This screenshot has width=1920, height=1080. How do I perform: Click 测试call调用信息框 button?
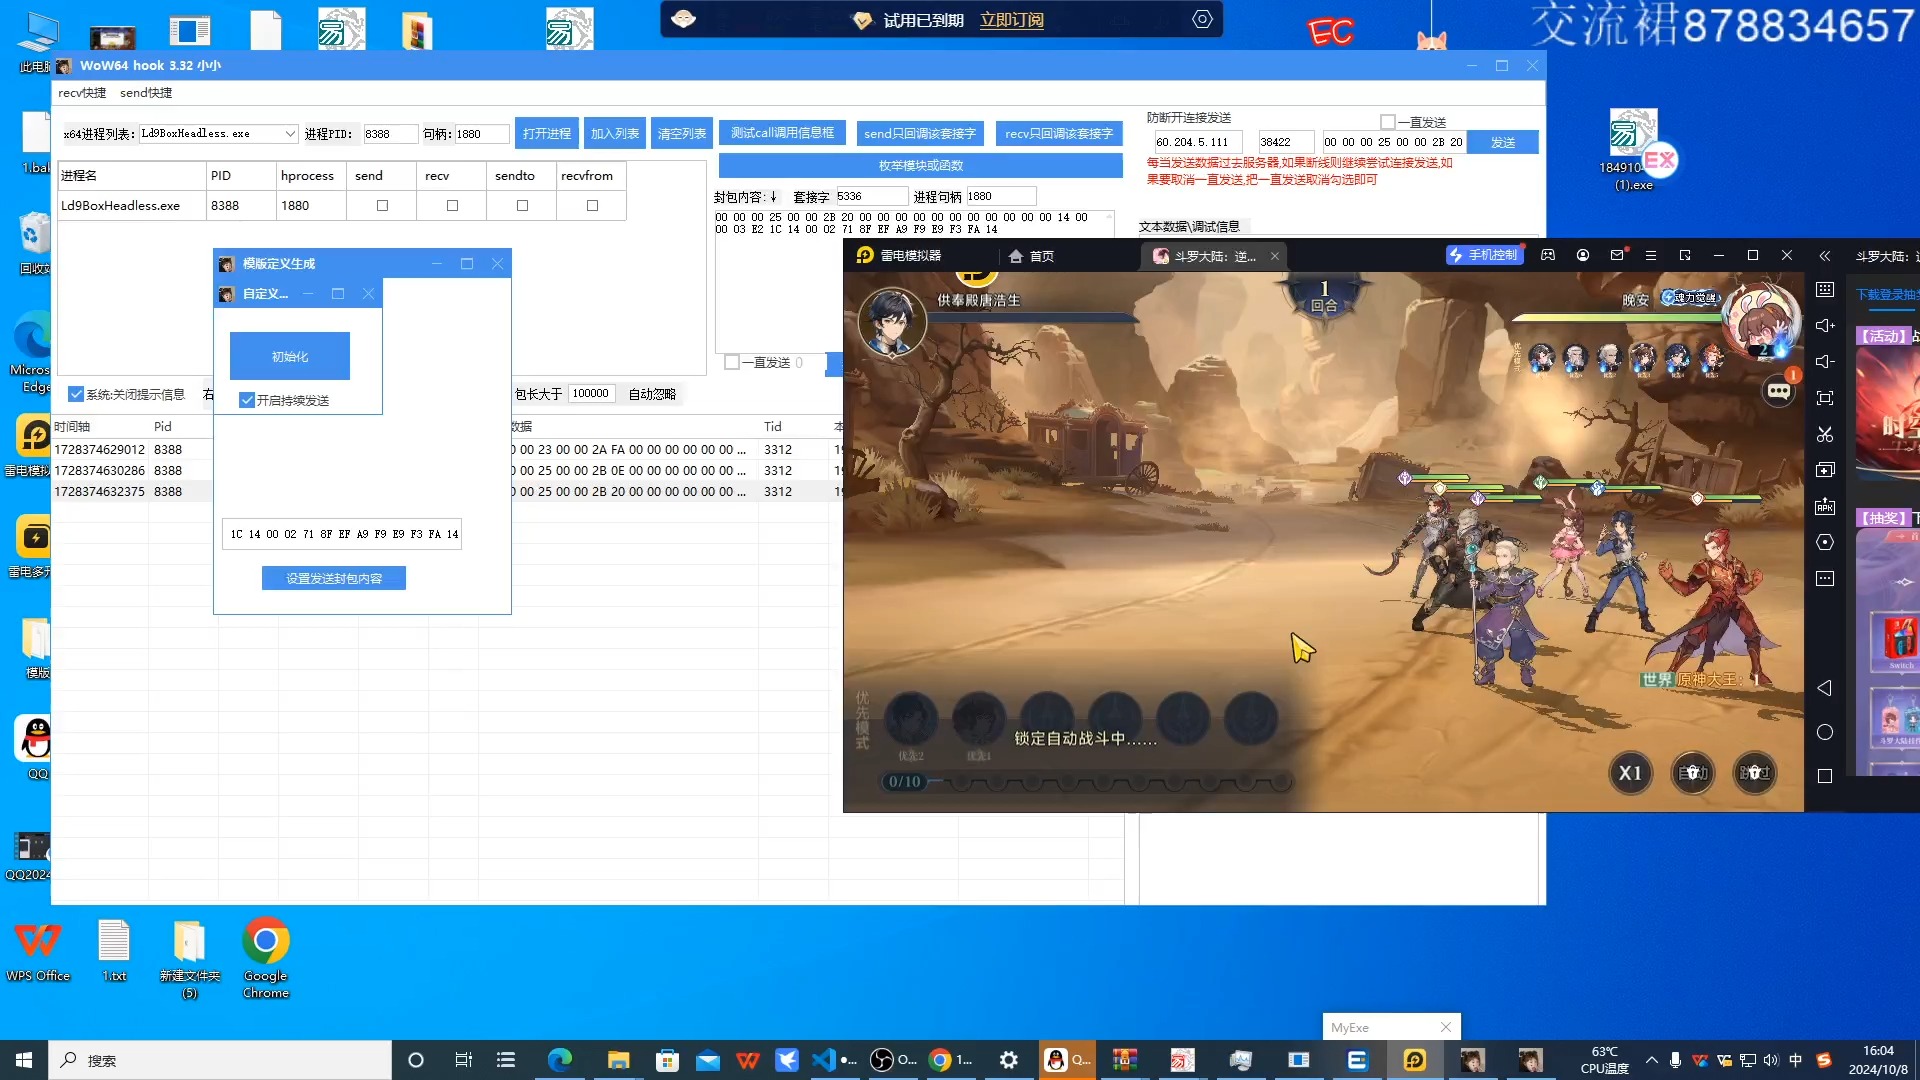click(782, 133)
